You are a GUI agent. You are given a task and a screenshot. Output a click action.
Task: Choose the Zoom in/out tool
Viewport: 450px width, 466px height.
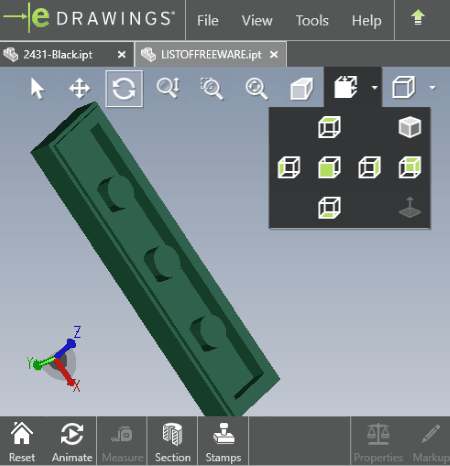pos(168,88)
